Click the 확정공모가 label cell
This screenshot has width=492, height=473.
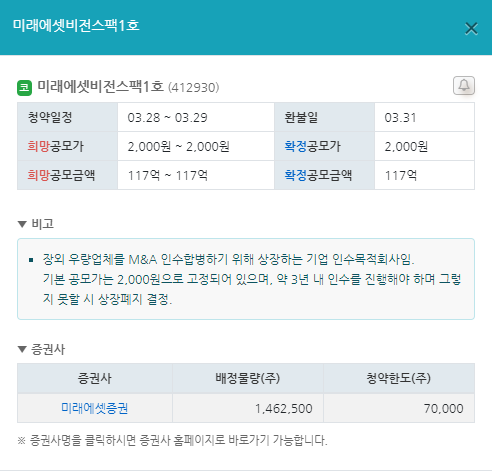(x=324, y=146)
